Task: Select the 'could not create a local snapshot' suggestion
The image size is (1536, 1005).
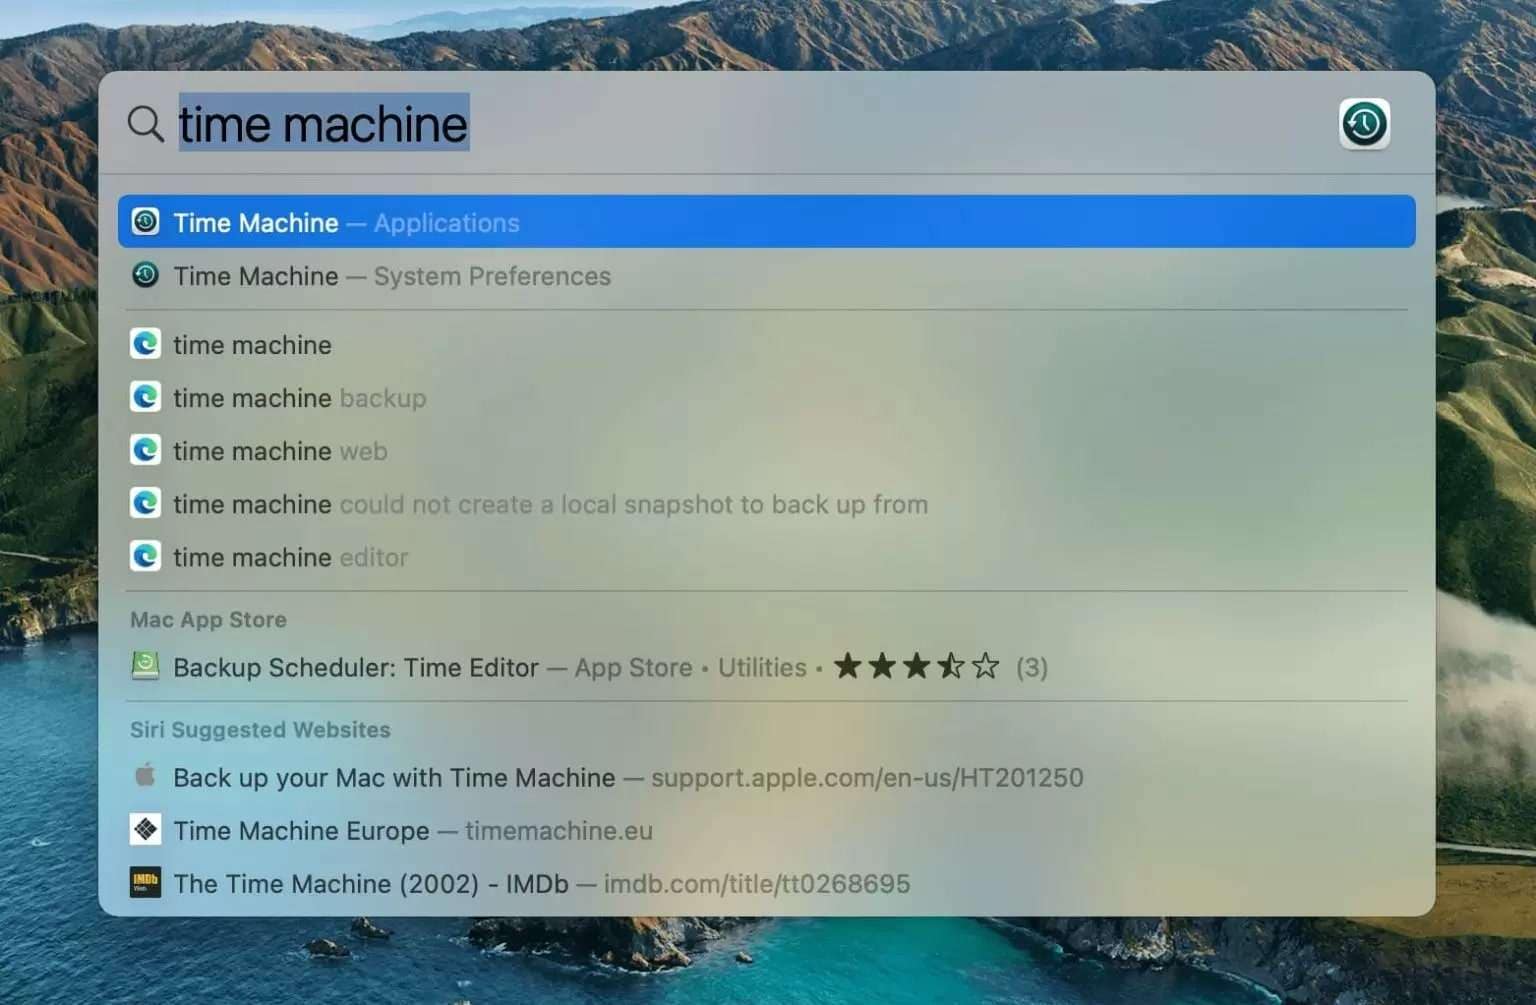Action: 766,504
